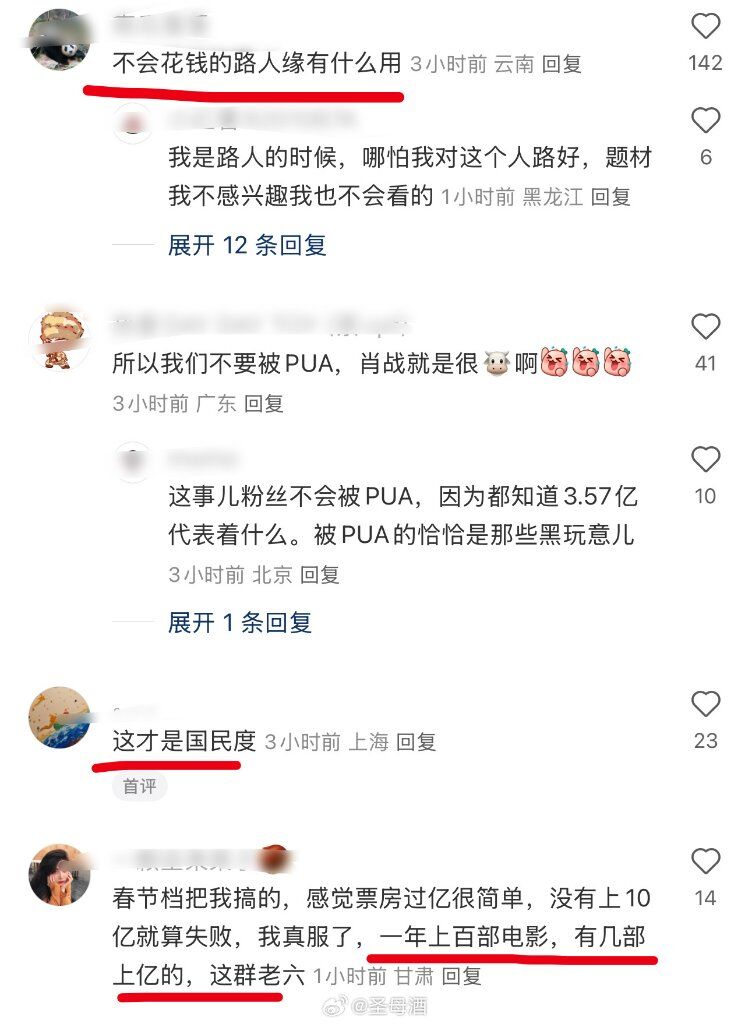Like the Beijing reply with 10 likes
The image size is (751, 1024).
705,460
